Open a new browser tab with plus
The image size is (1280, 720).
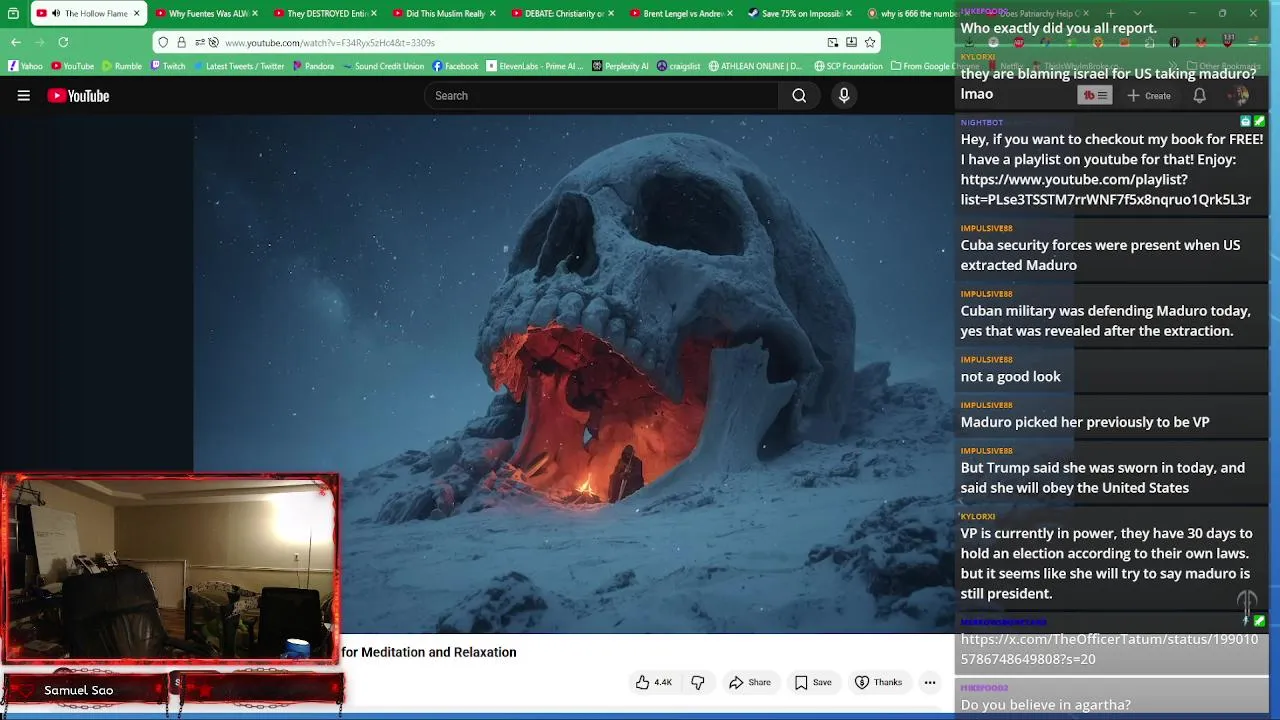(1111, 13)
